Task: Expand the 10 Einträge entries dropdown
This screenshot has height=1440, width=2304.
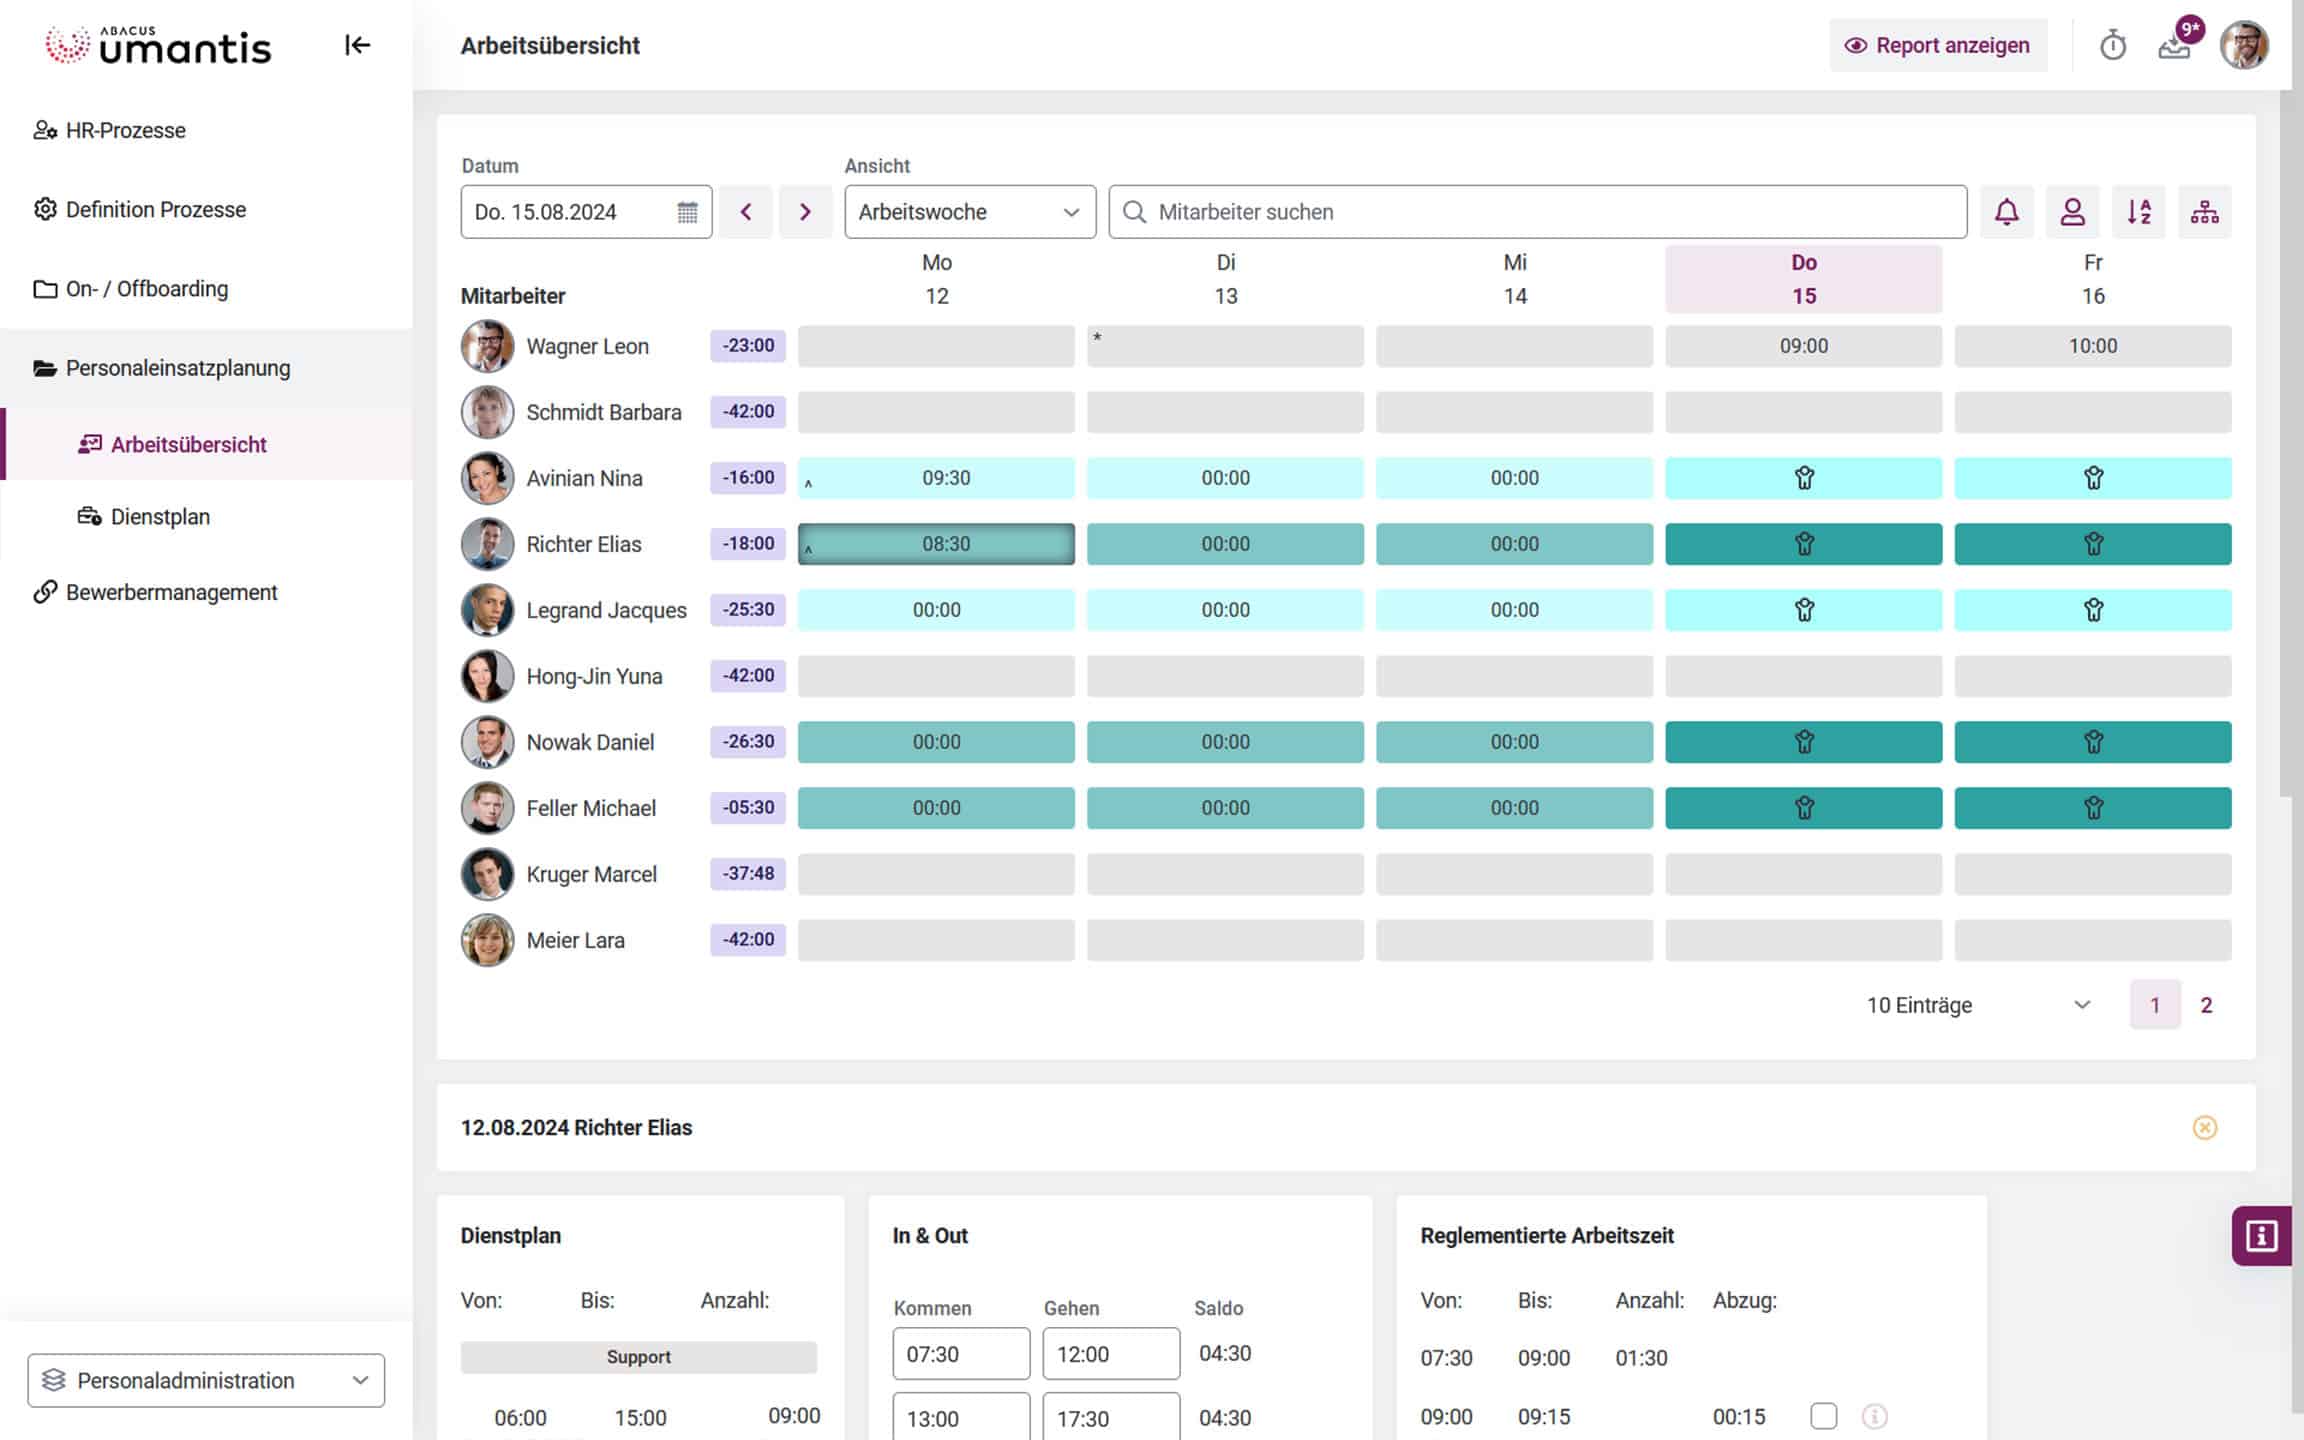Action: [2081, 1005]
